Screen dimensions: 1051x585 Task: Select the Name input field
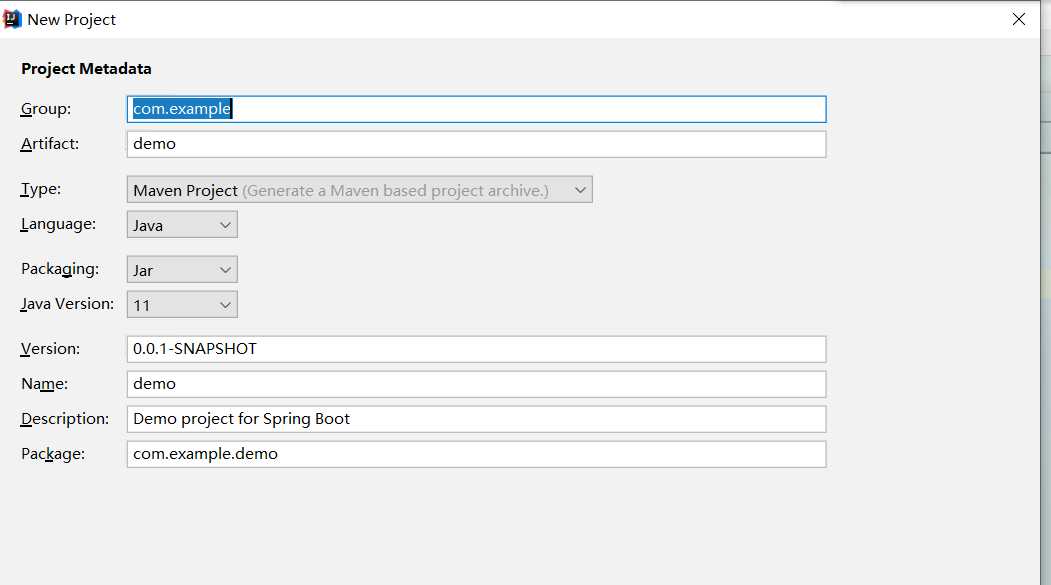pos(477,384)
